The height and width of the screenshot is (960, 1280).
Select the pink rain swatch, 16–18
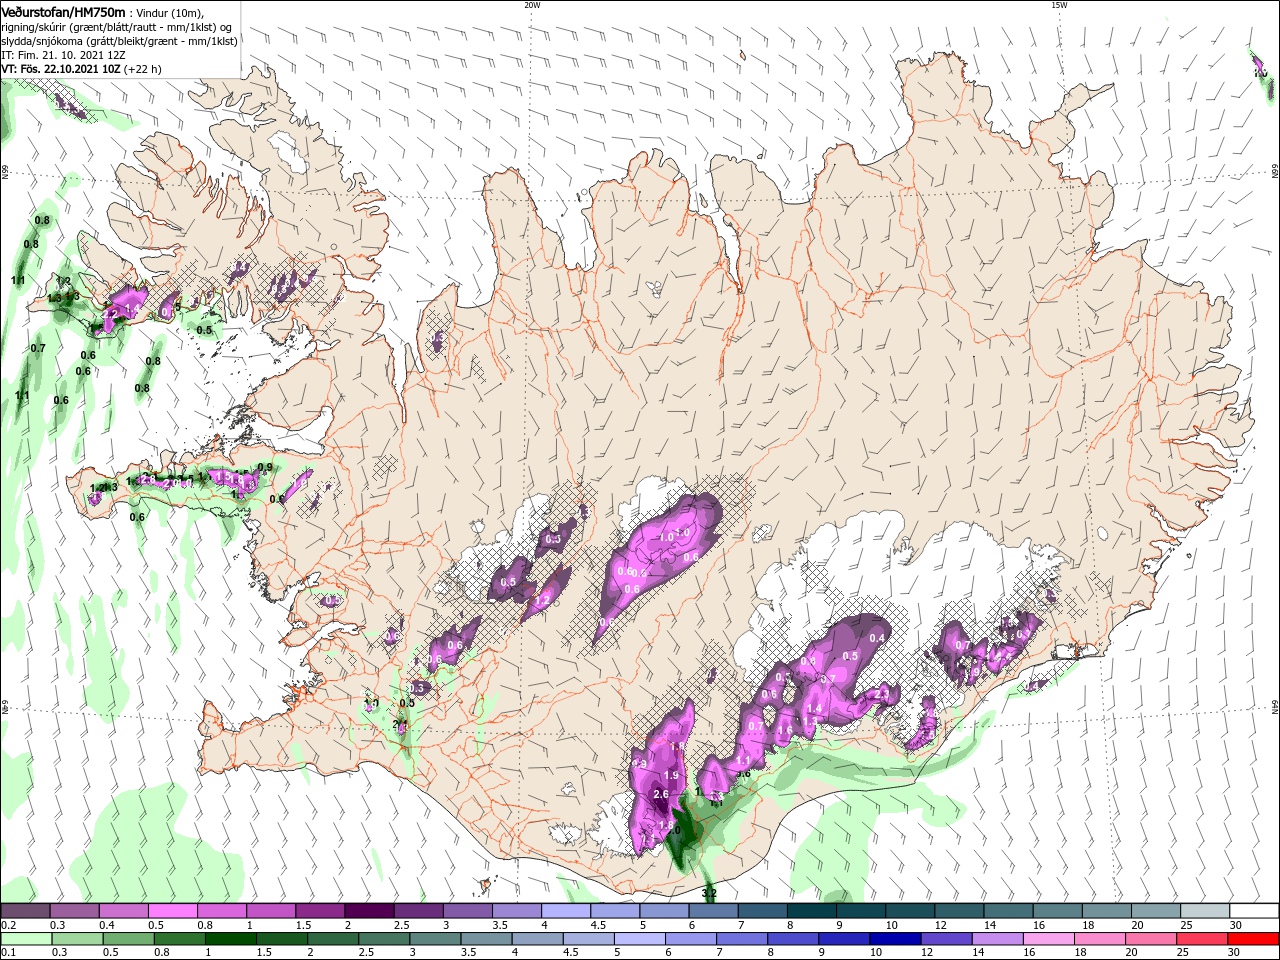(x=1051, y=939)
